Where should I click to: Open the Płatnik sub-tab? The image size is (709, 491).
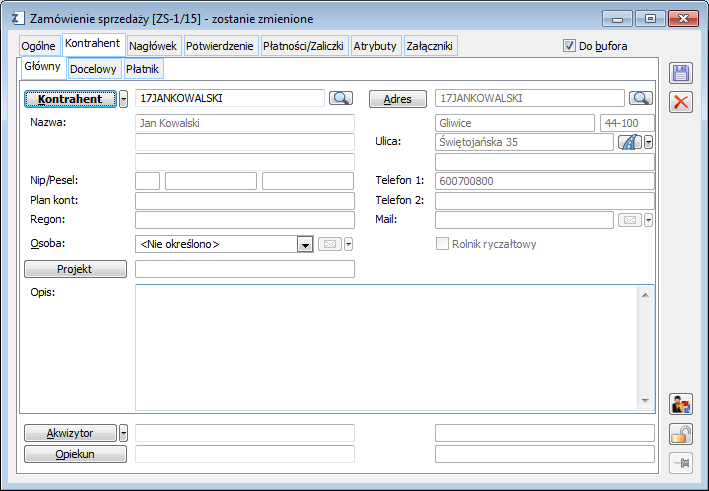click(142, 69)
